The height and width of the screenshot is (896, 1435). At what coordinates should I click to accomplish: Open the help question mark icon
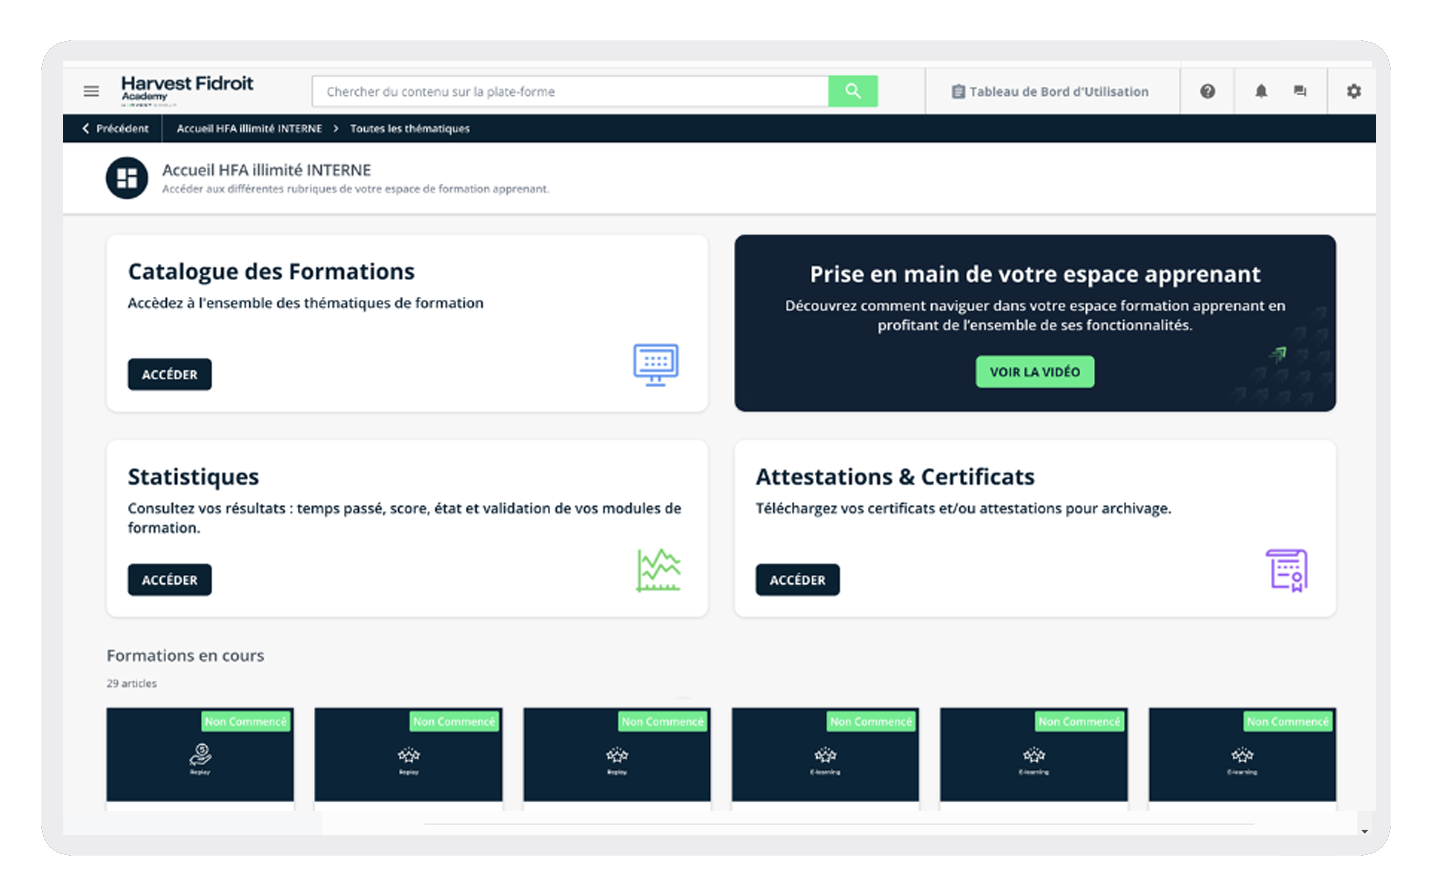click(1208, 91)
